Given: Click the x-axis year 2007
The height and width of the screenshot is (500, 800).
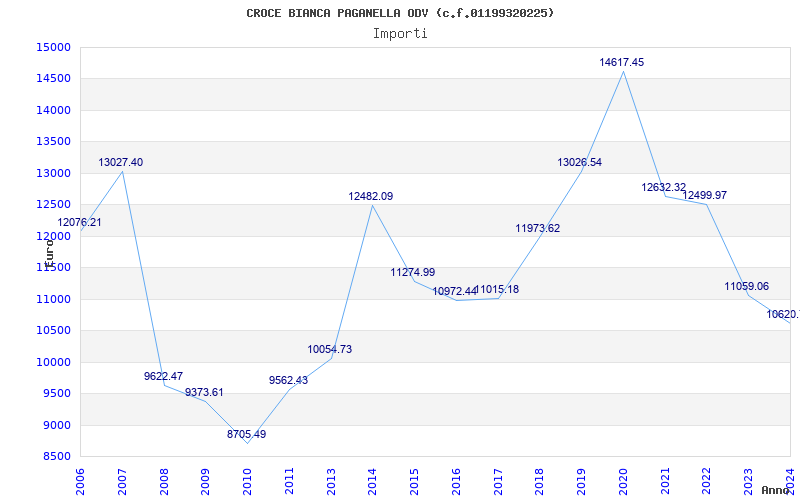Looking at the screenshot, I should pos(122,482).
